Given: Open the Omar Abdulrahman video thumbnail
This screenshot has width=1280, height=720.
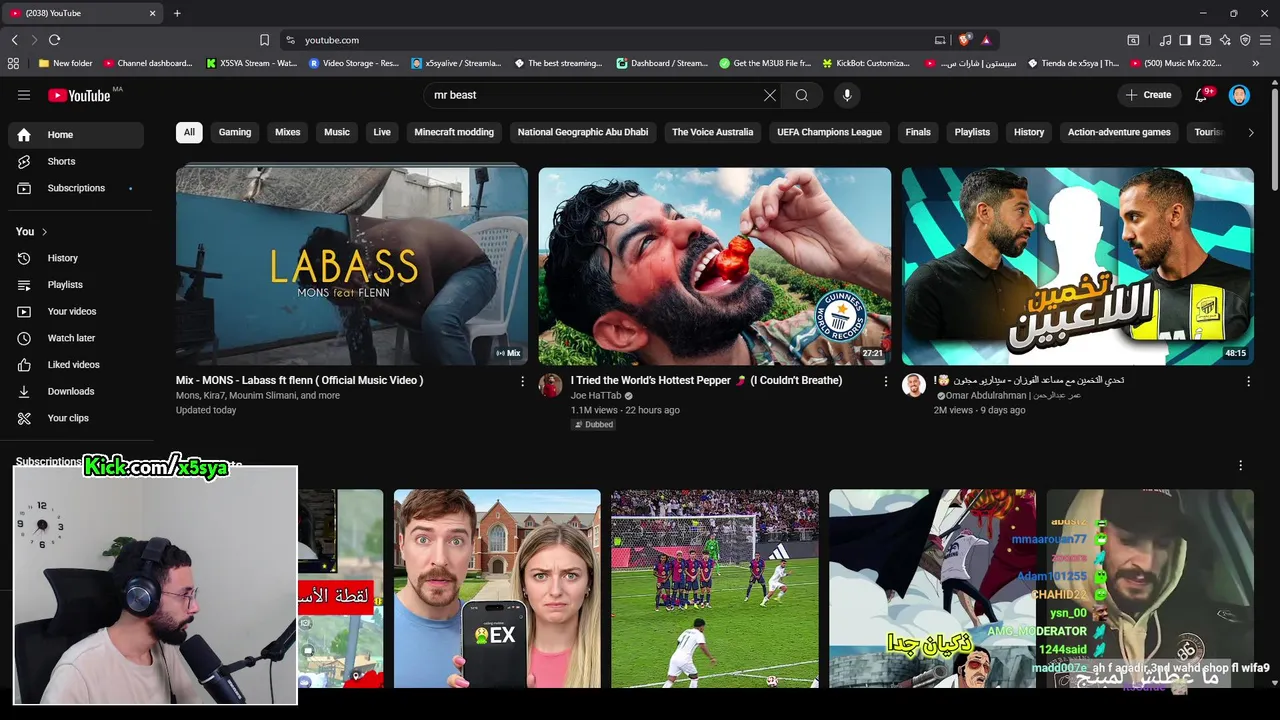Looking at the screenshot, I should 1078,266.
